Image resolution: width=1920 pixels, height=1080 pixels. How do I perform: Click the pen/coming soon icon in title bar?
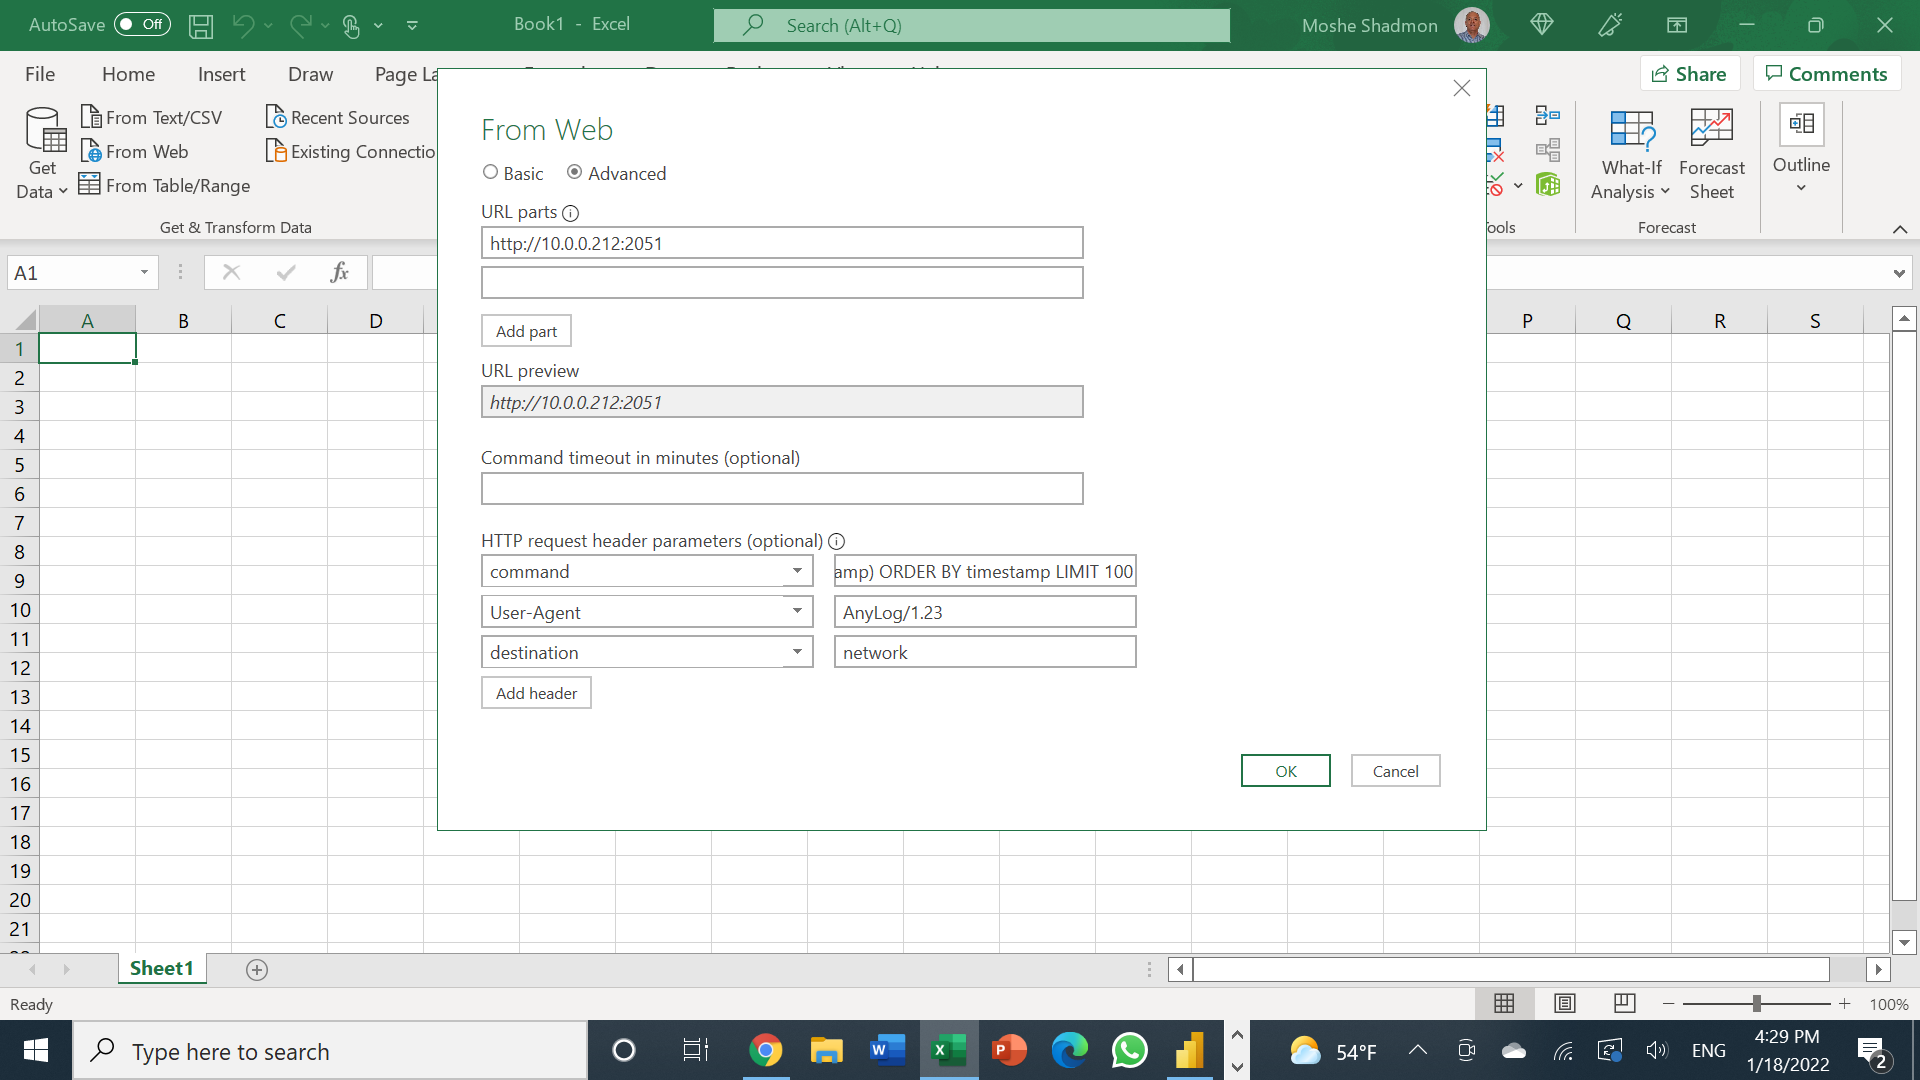(1610, 25)
